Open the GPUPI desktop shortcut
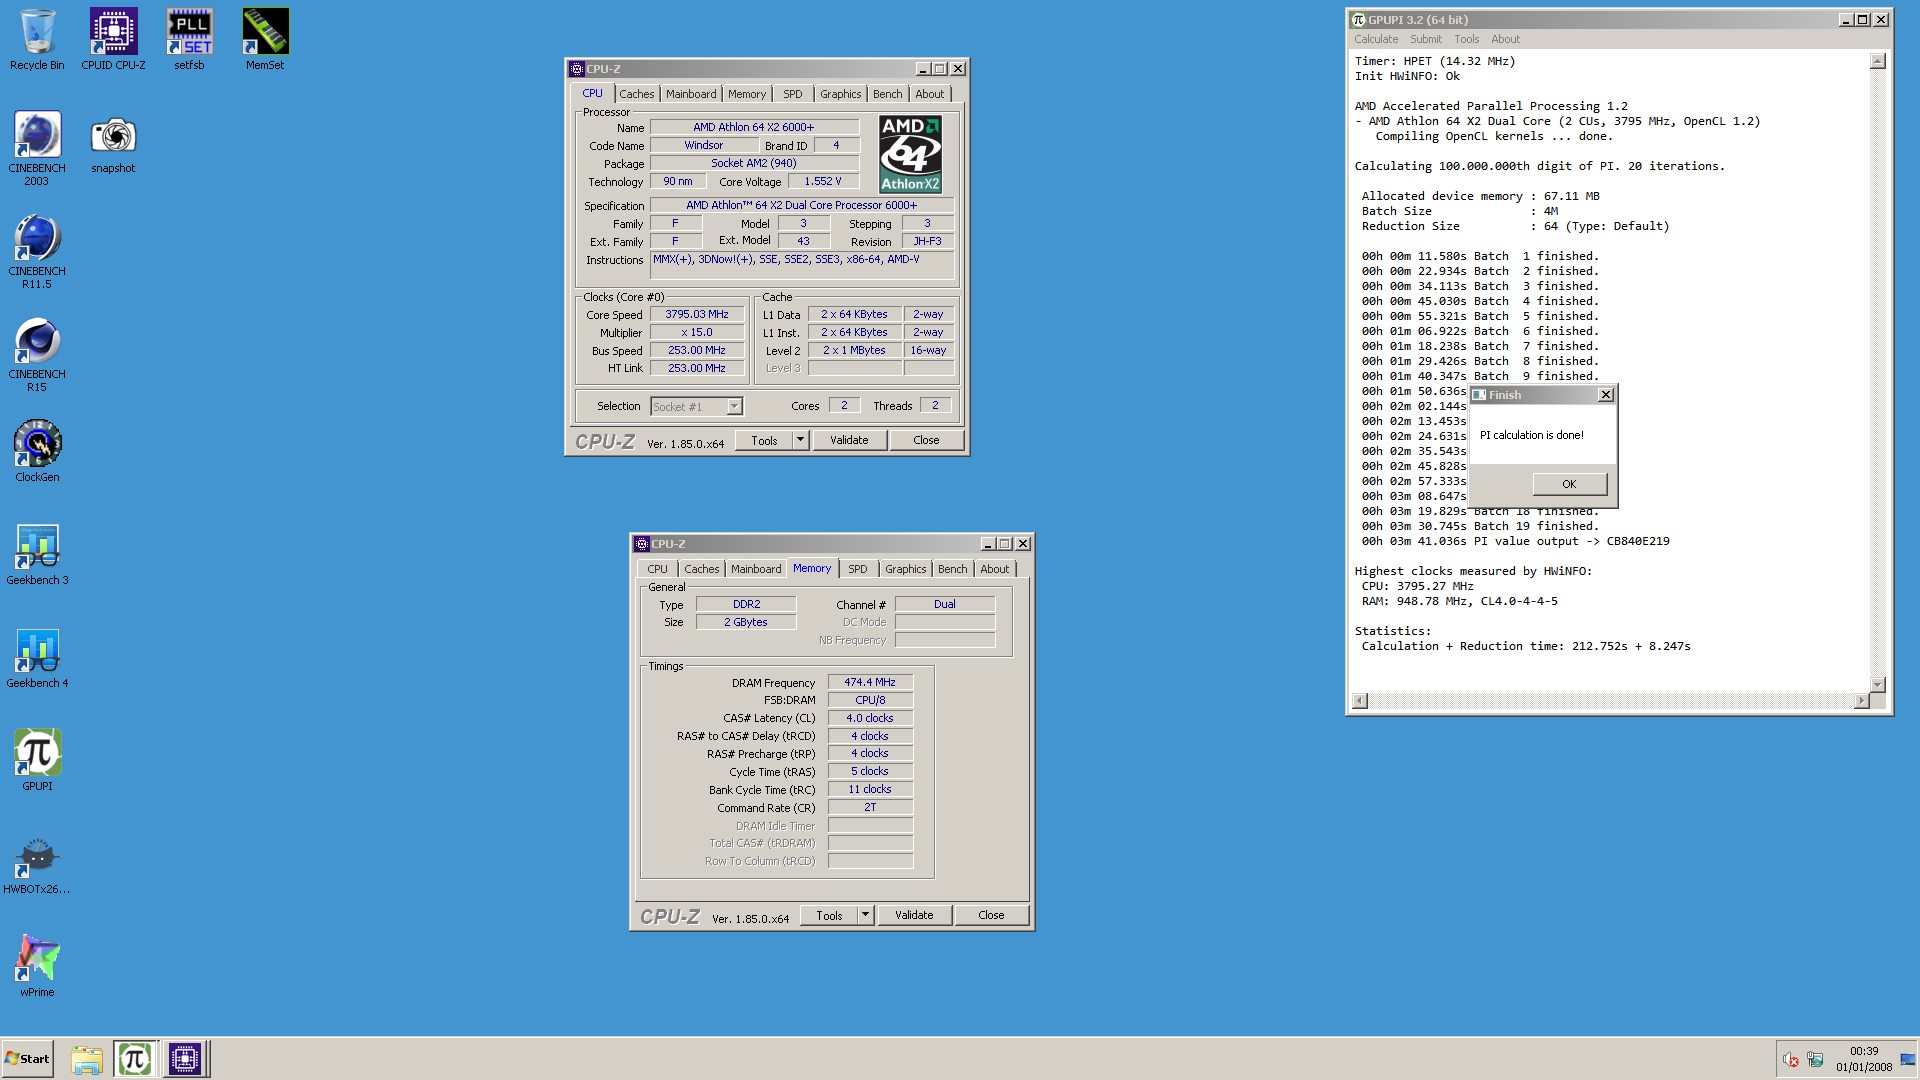 pos(37,760)
